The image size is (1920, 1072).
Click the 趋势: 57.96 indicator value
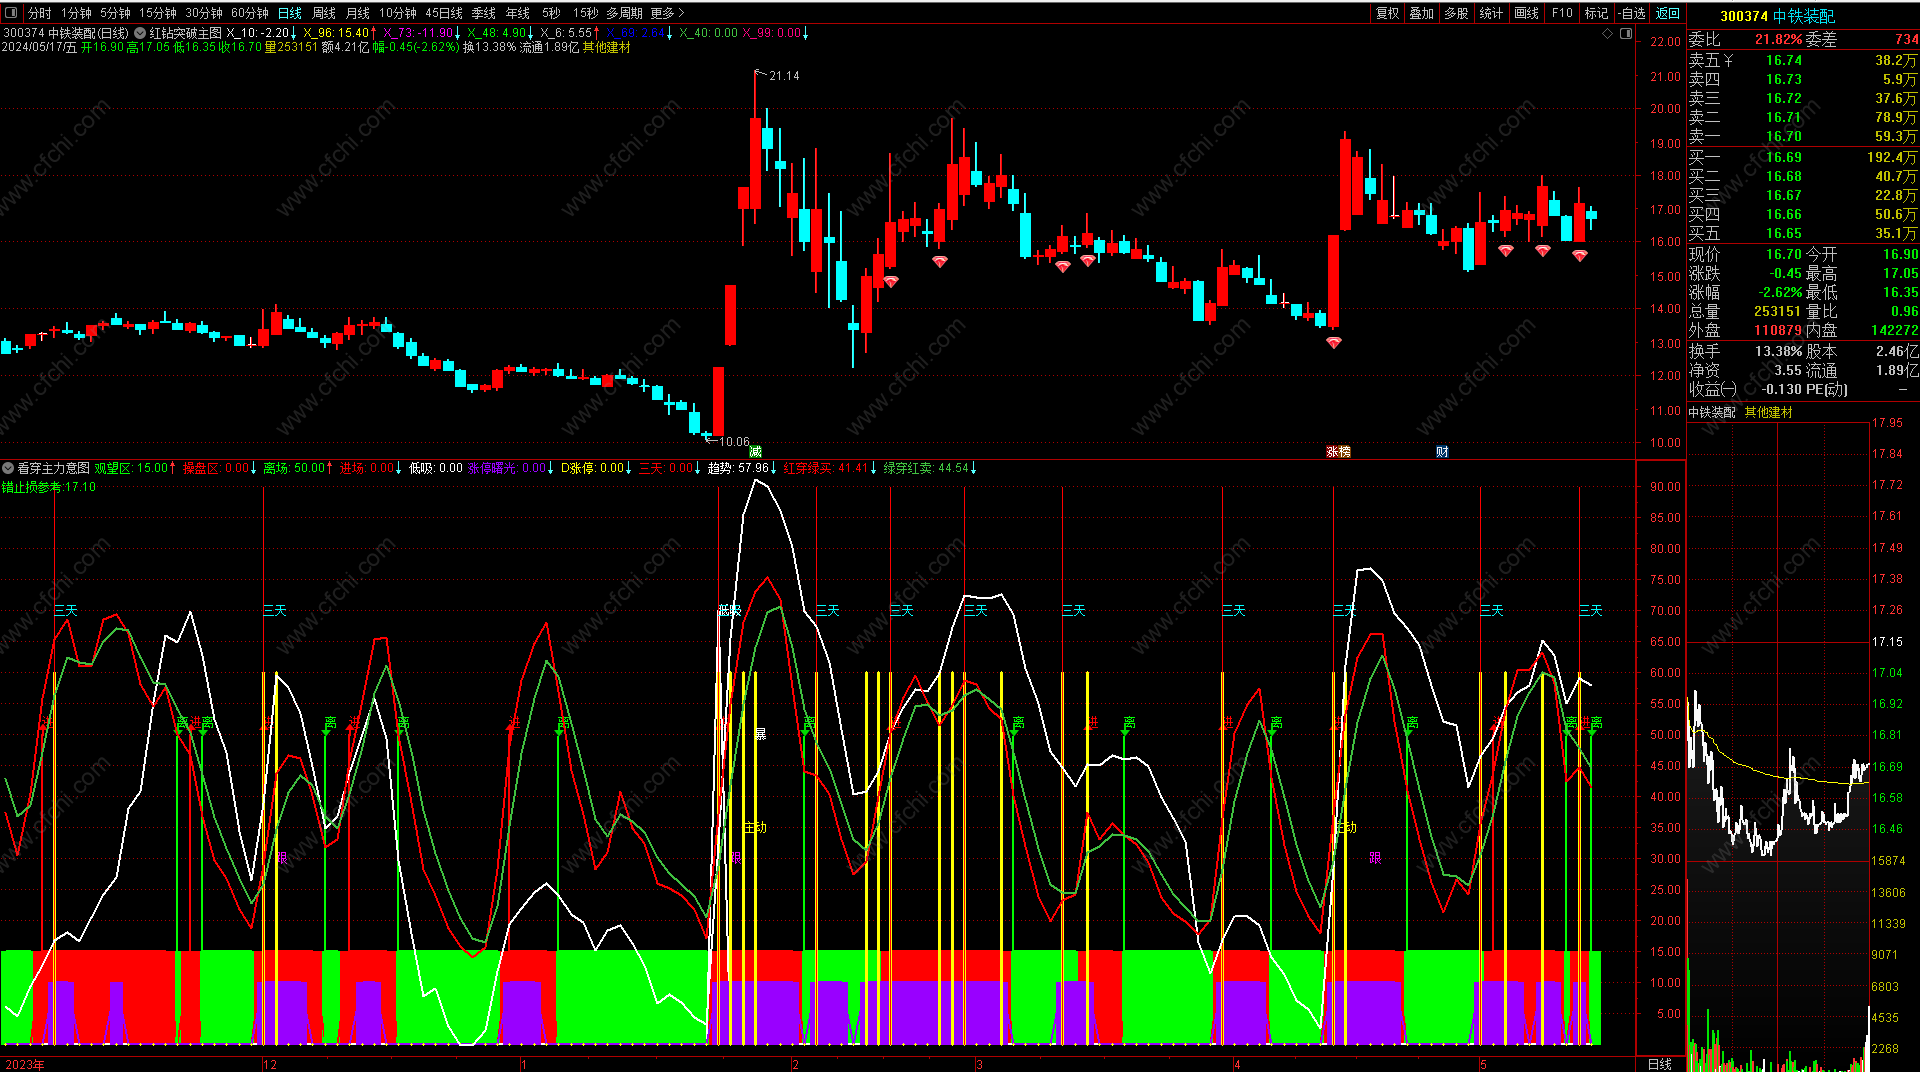tap(739, 468)
